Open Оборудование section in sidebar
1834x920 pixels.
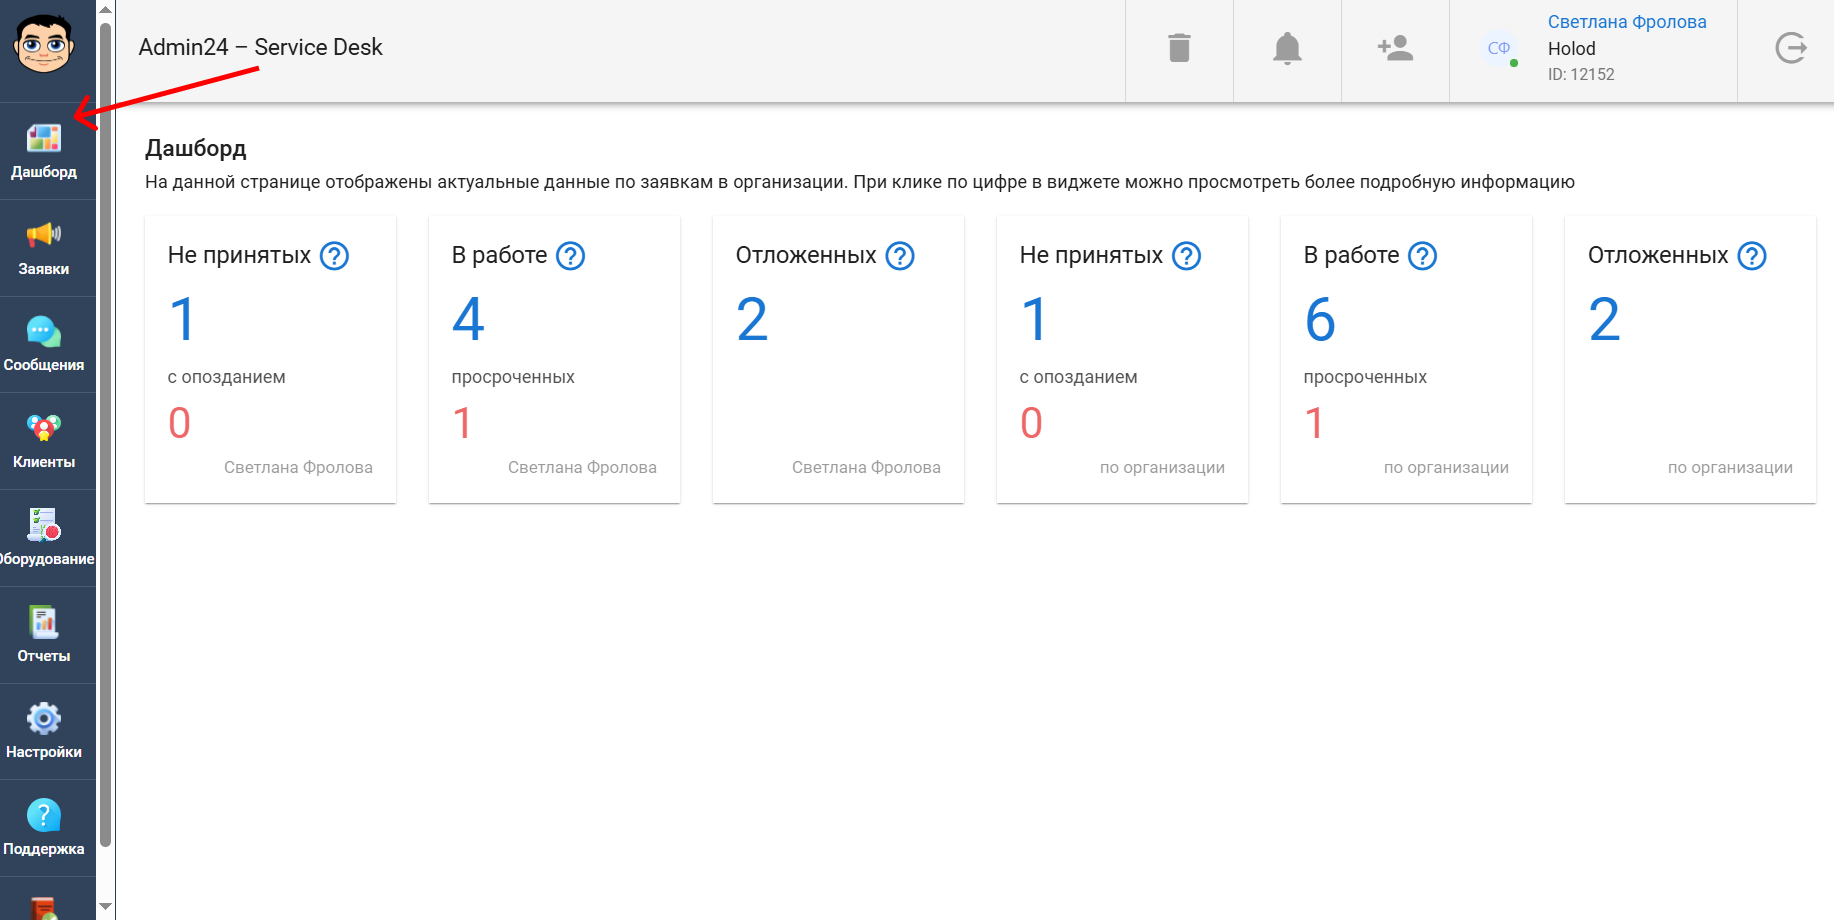(44, 538)
